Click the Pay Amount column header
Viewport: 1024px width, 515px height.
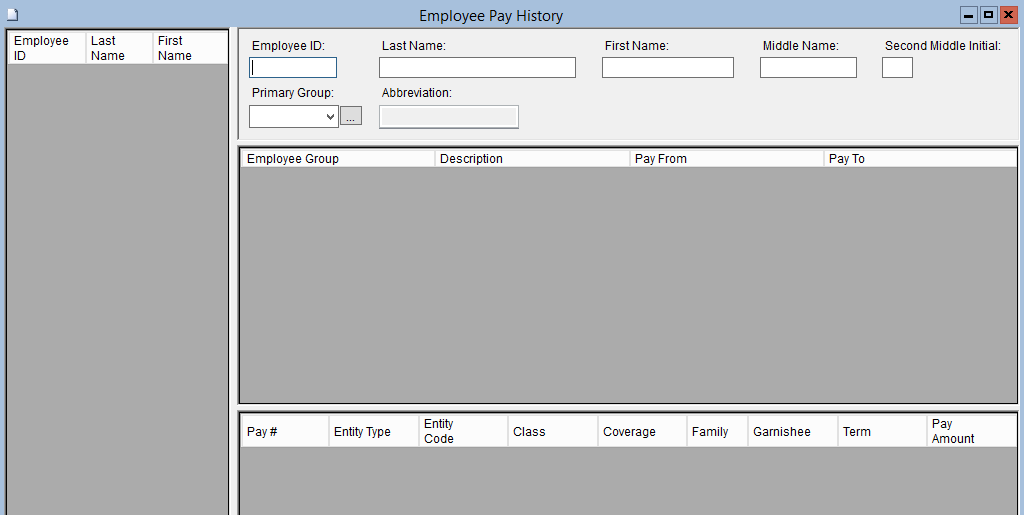[970, 432]
